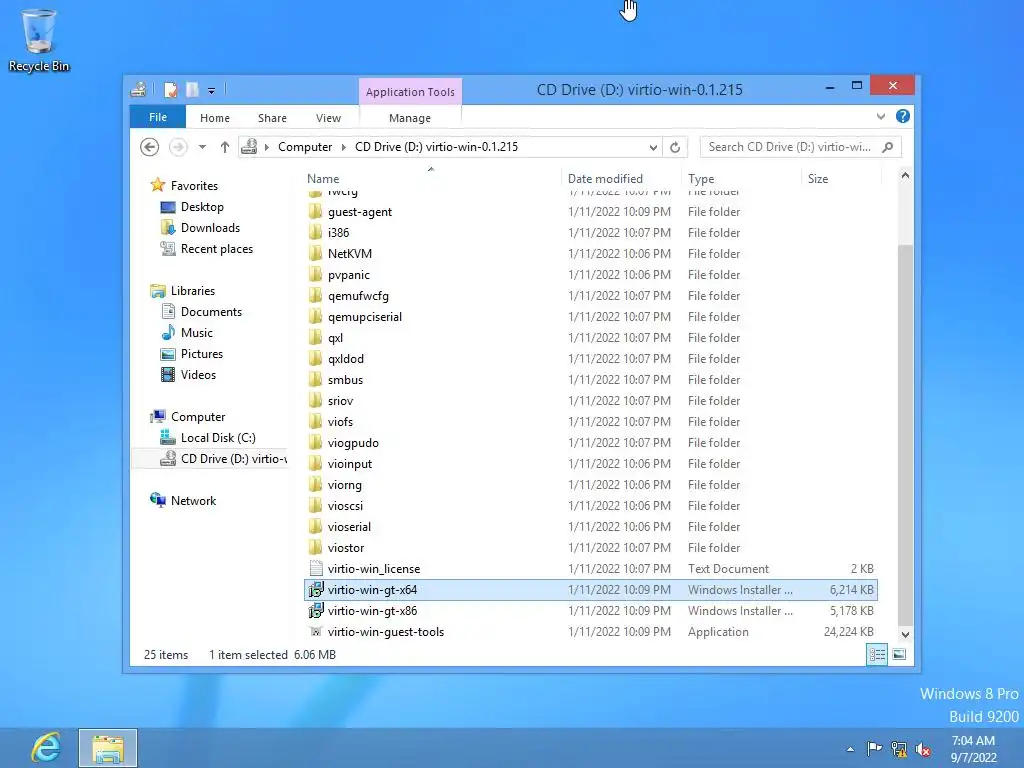Open the Music library

(197, 333)
